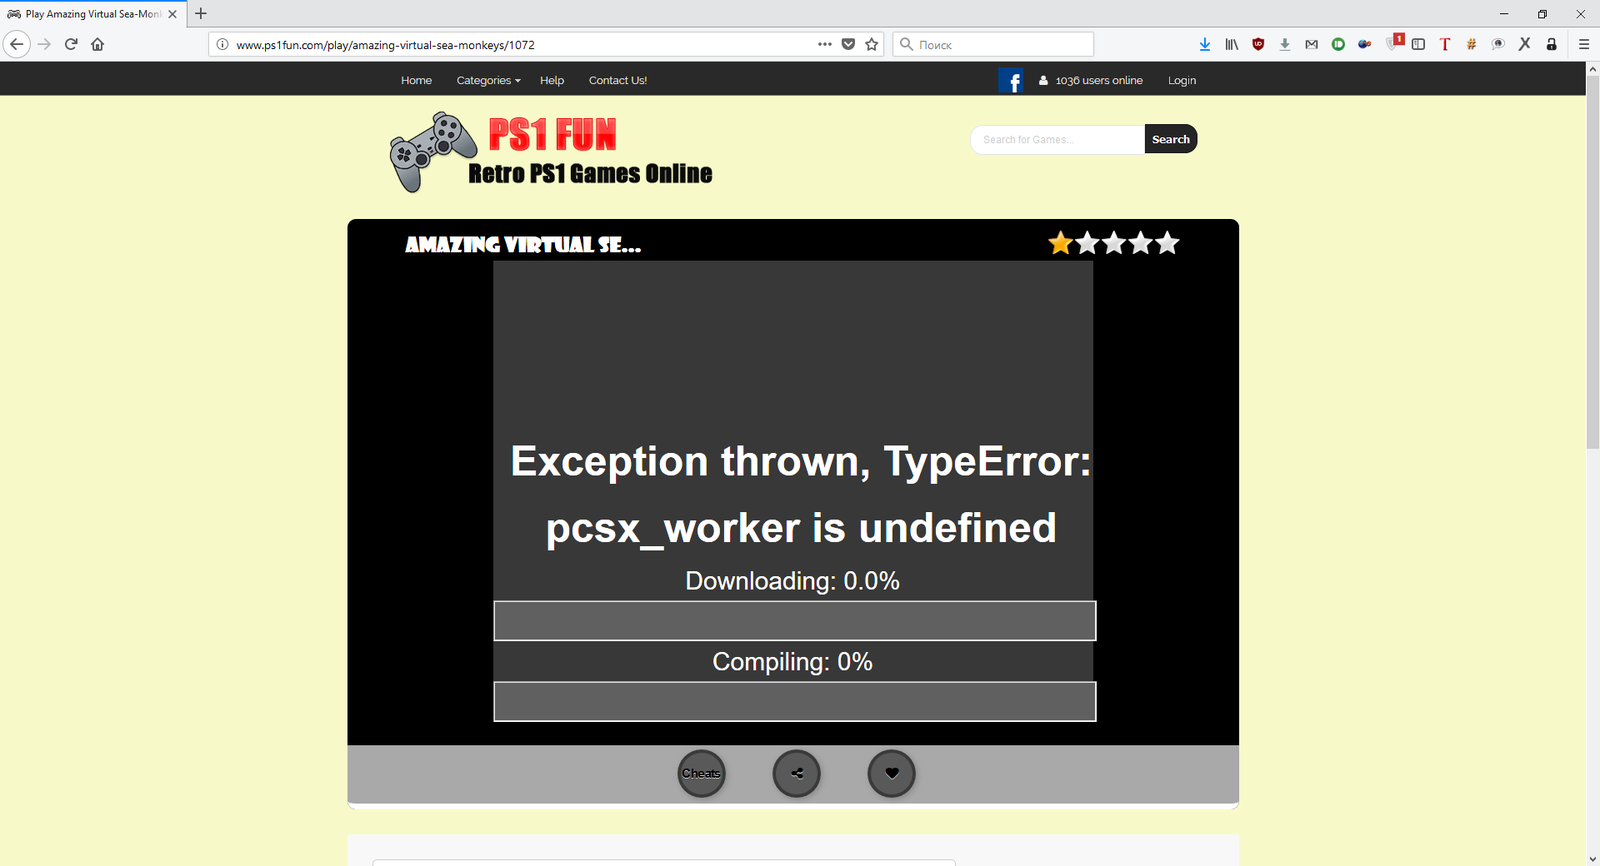
Task: Click the Downloading: 0.0% label
Action: coord(792,581)
